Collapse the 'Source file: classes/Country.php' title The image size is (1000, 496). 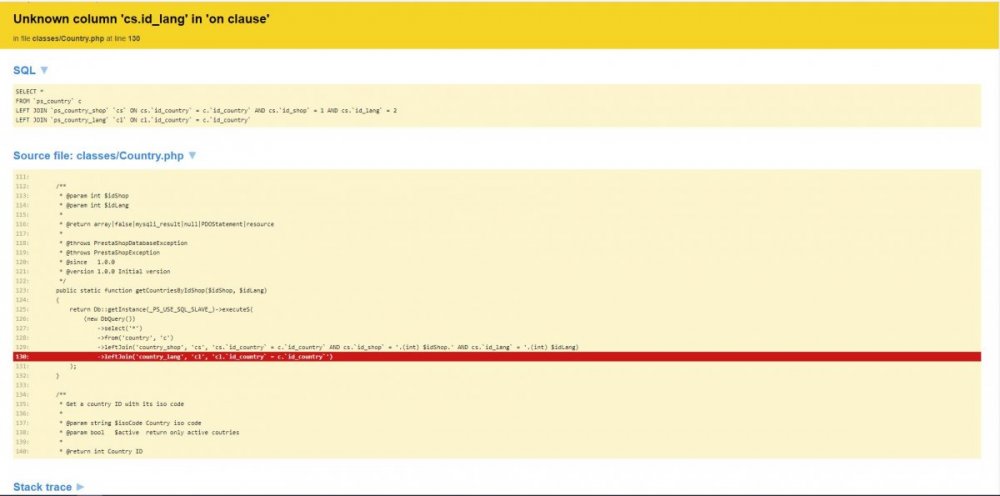click(99, 156)
